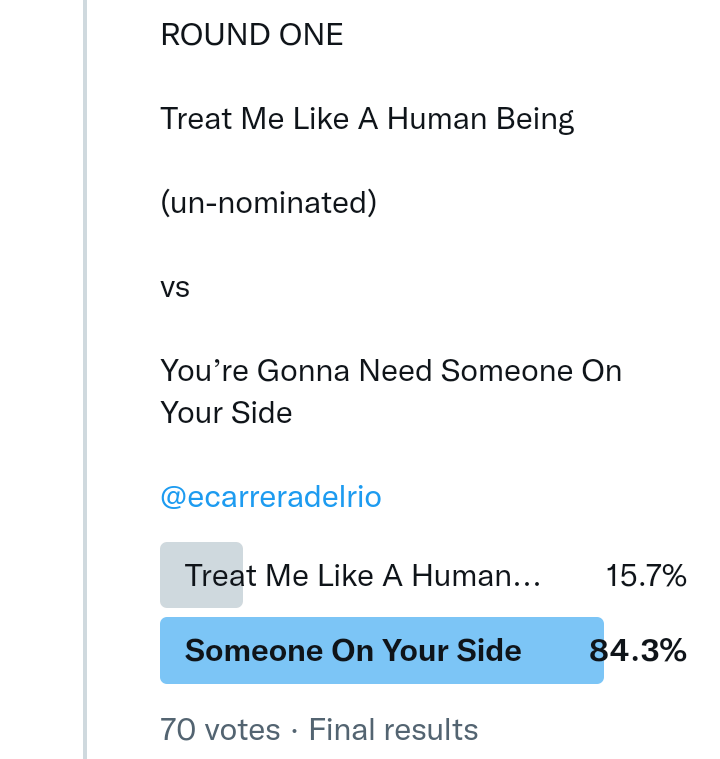Click the blue winning poll result bar
Viewport: 720px width, 759px height.
[x=560, y=651]
